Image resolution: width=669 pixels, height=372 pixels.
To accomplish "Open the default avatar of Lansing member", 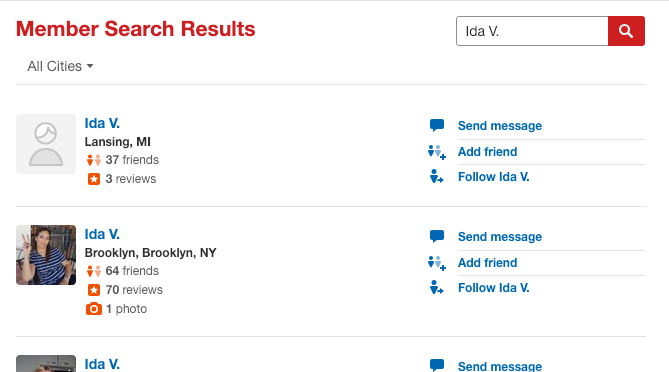I will (x=46, y=144).
